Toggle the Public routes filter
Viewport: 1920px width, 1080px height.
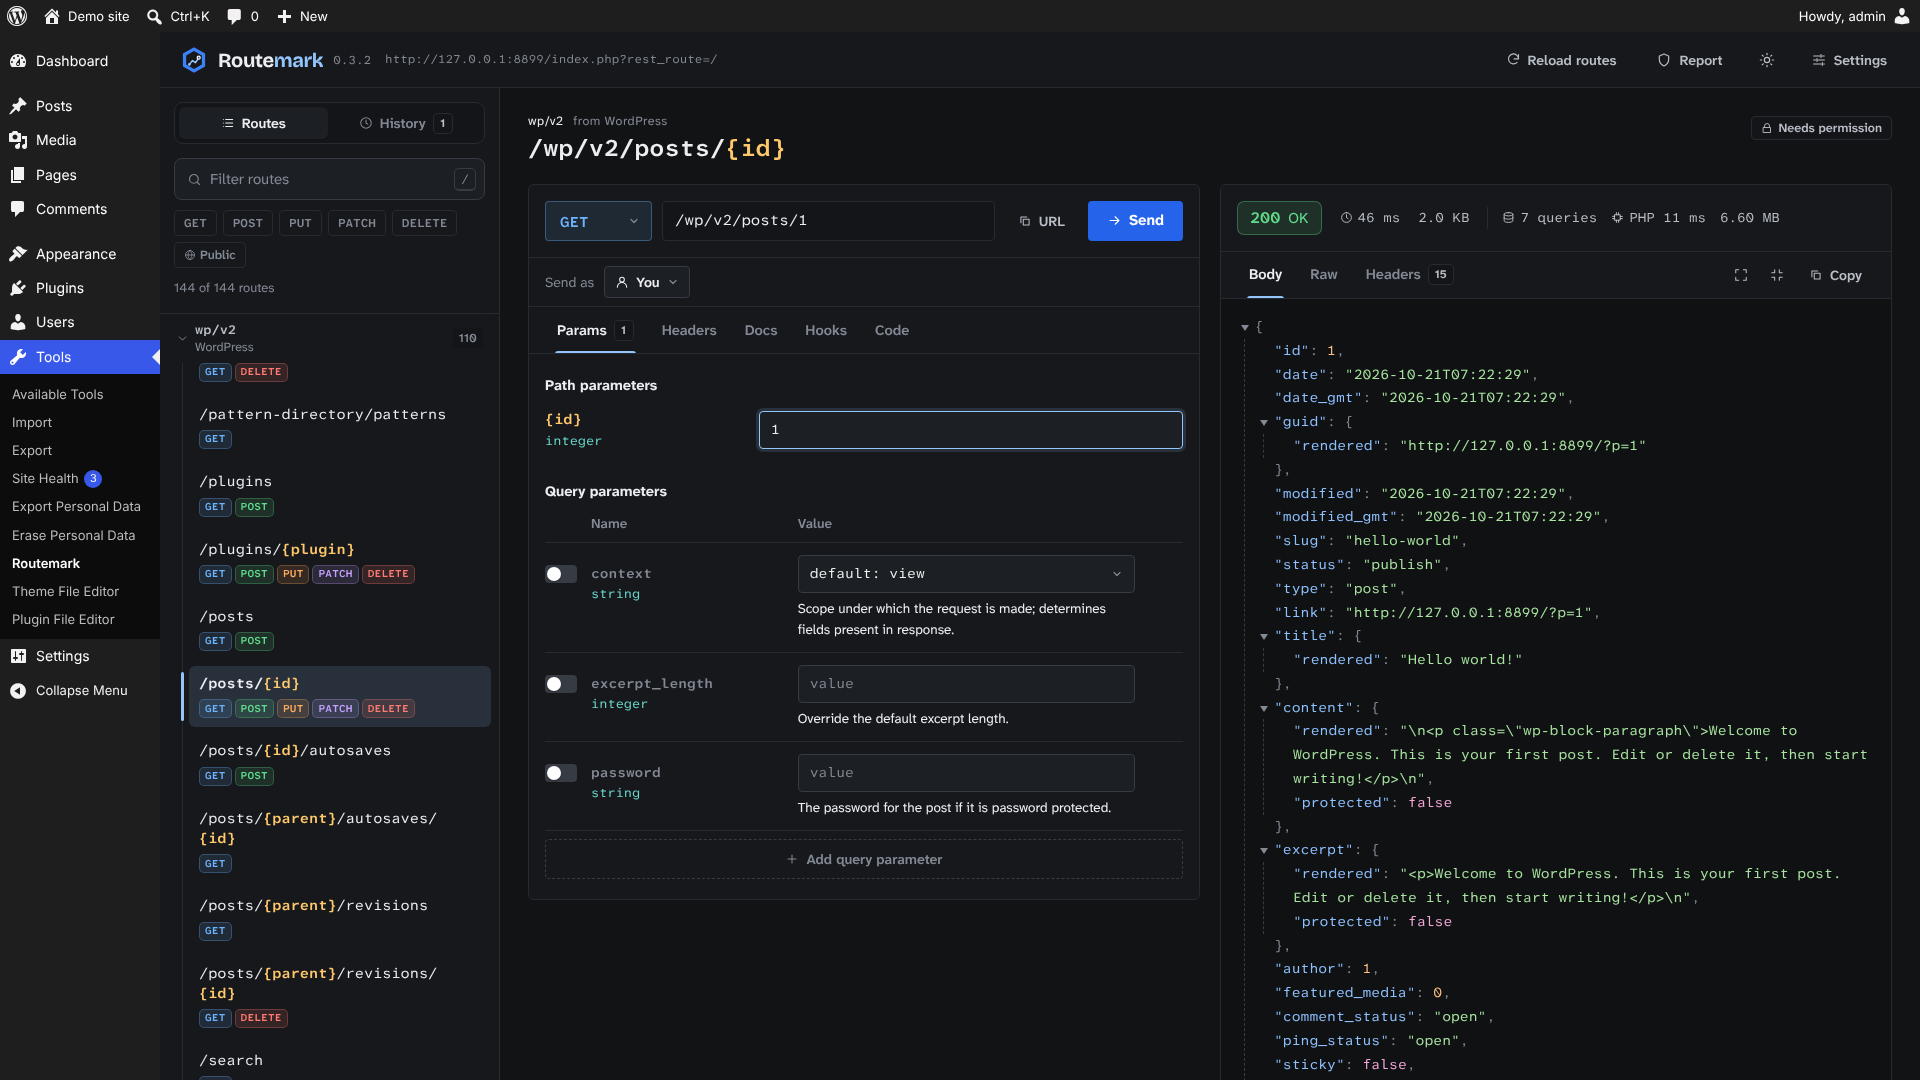click(x=210, y=255)
